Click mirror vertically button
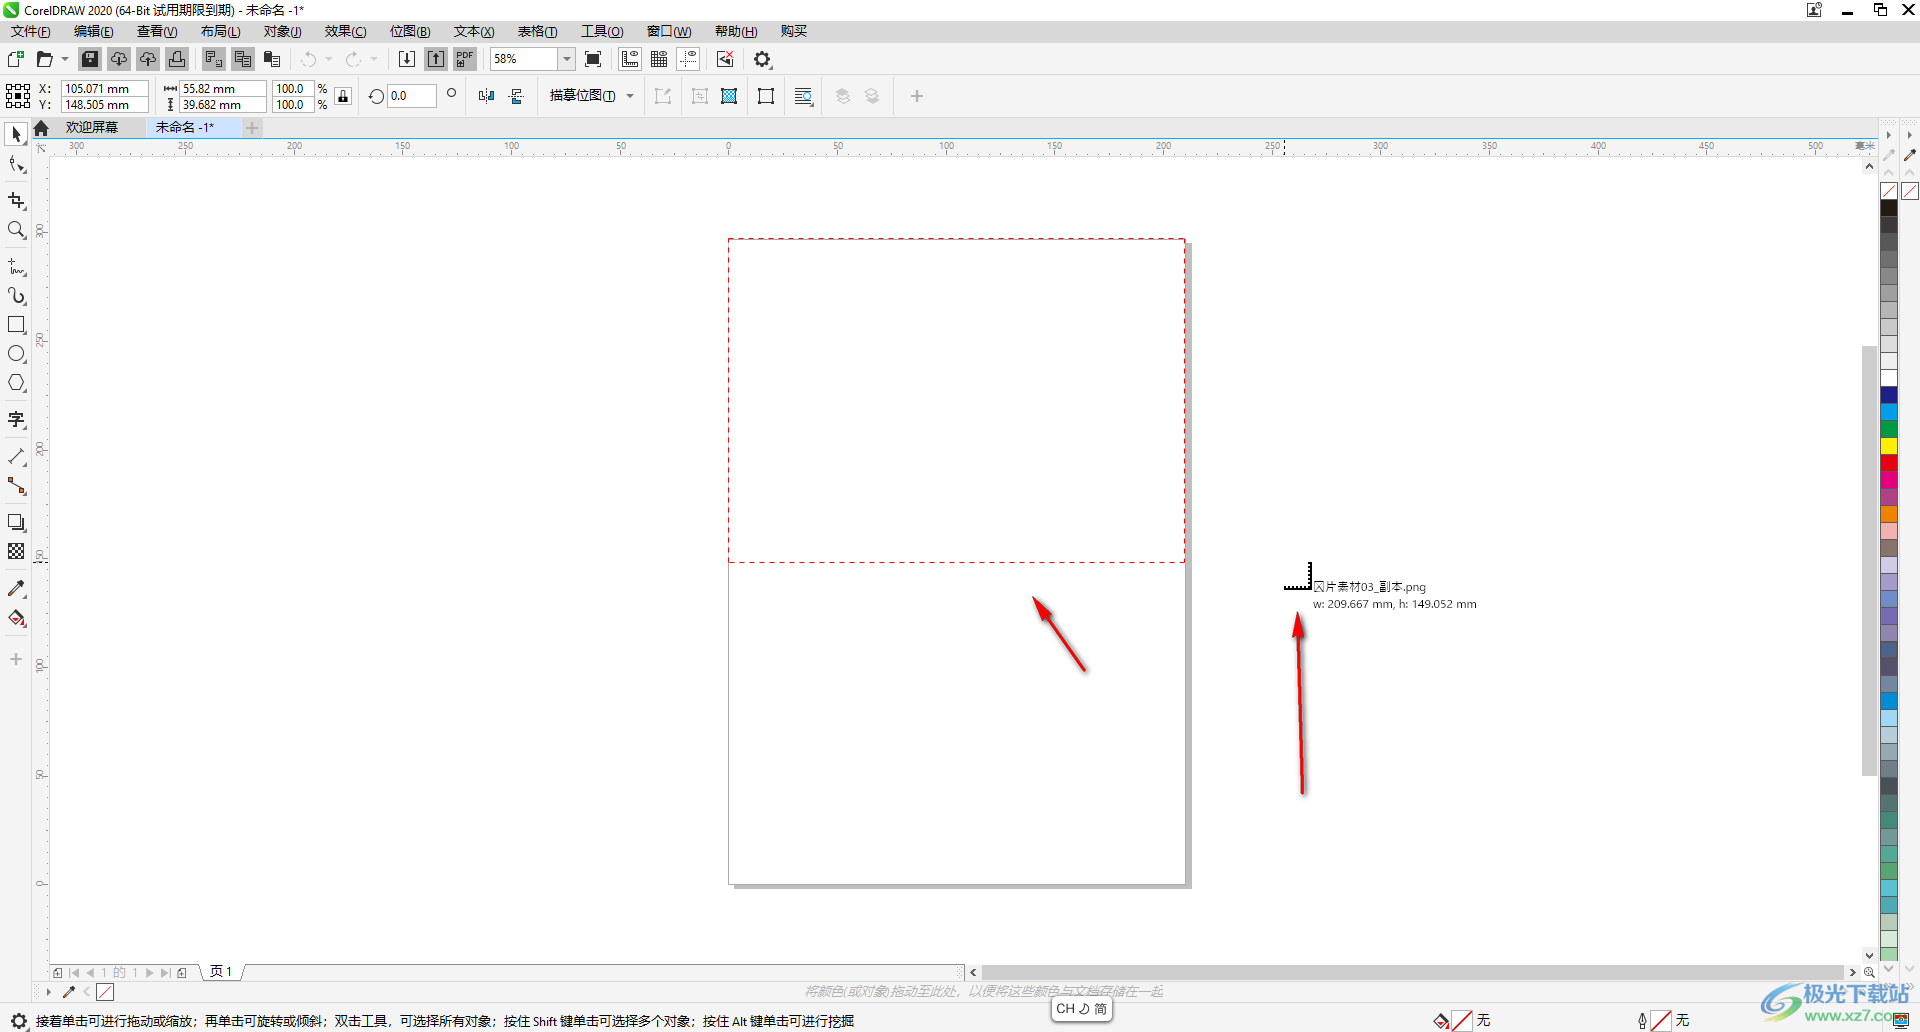1920x1032 pixels. point(516,96)
